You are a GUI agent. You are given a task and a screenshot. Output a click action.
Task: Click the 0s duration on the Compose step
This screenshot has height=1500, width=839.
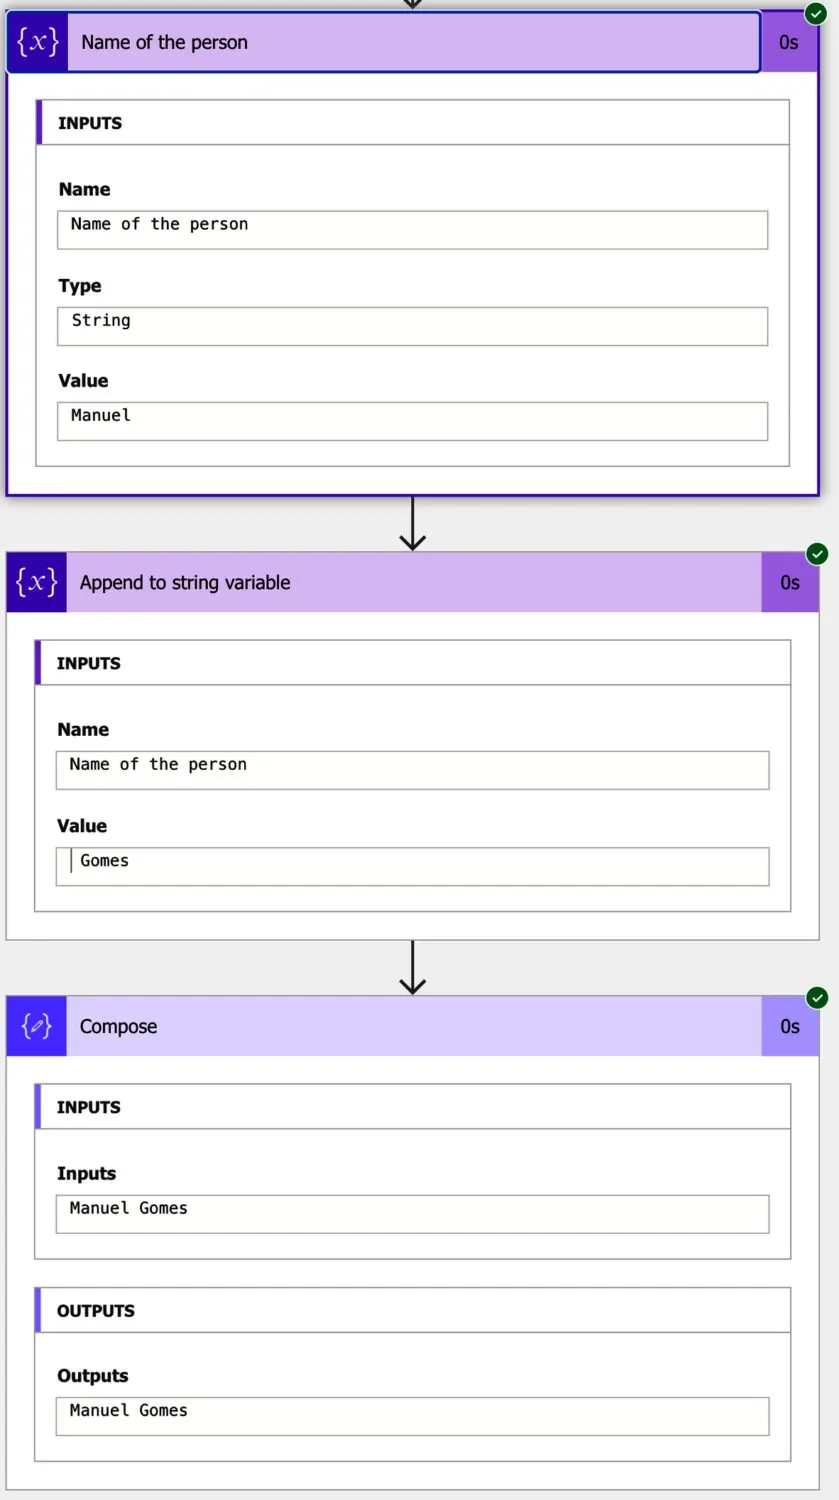tap(790, 1026)
